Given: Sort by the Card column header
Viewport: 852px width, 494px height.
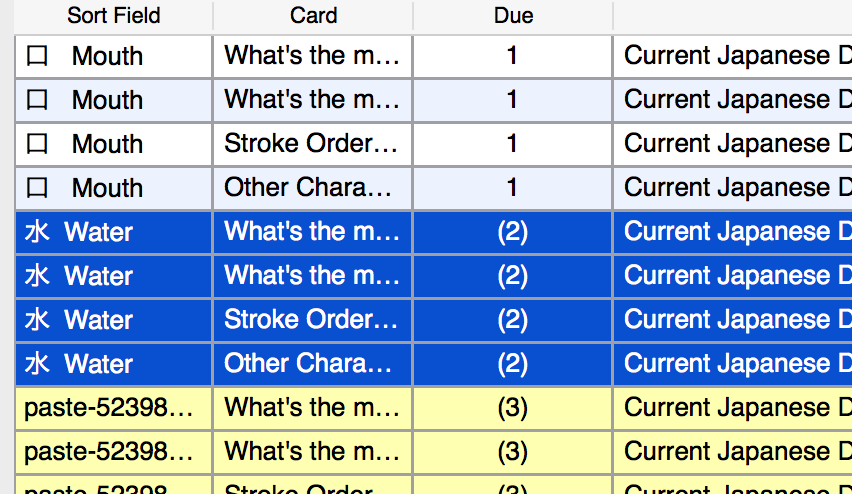Looking at the screenshot, I should click(x=313, y=16).
